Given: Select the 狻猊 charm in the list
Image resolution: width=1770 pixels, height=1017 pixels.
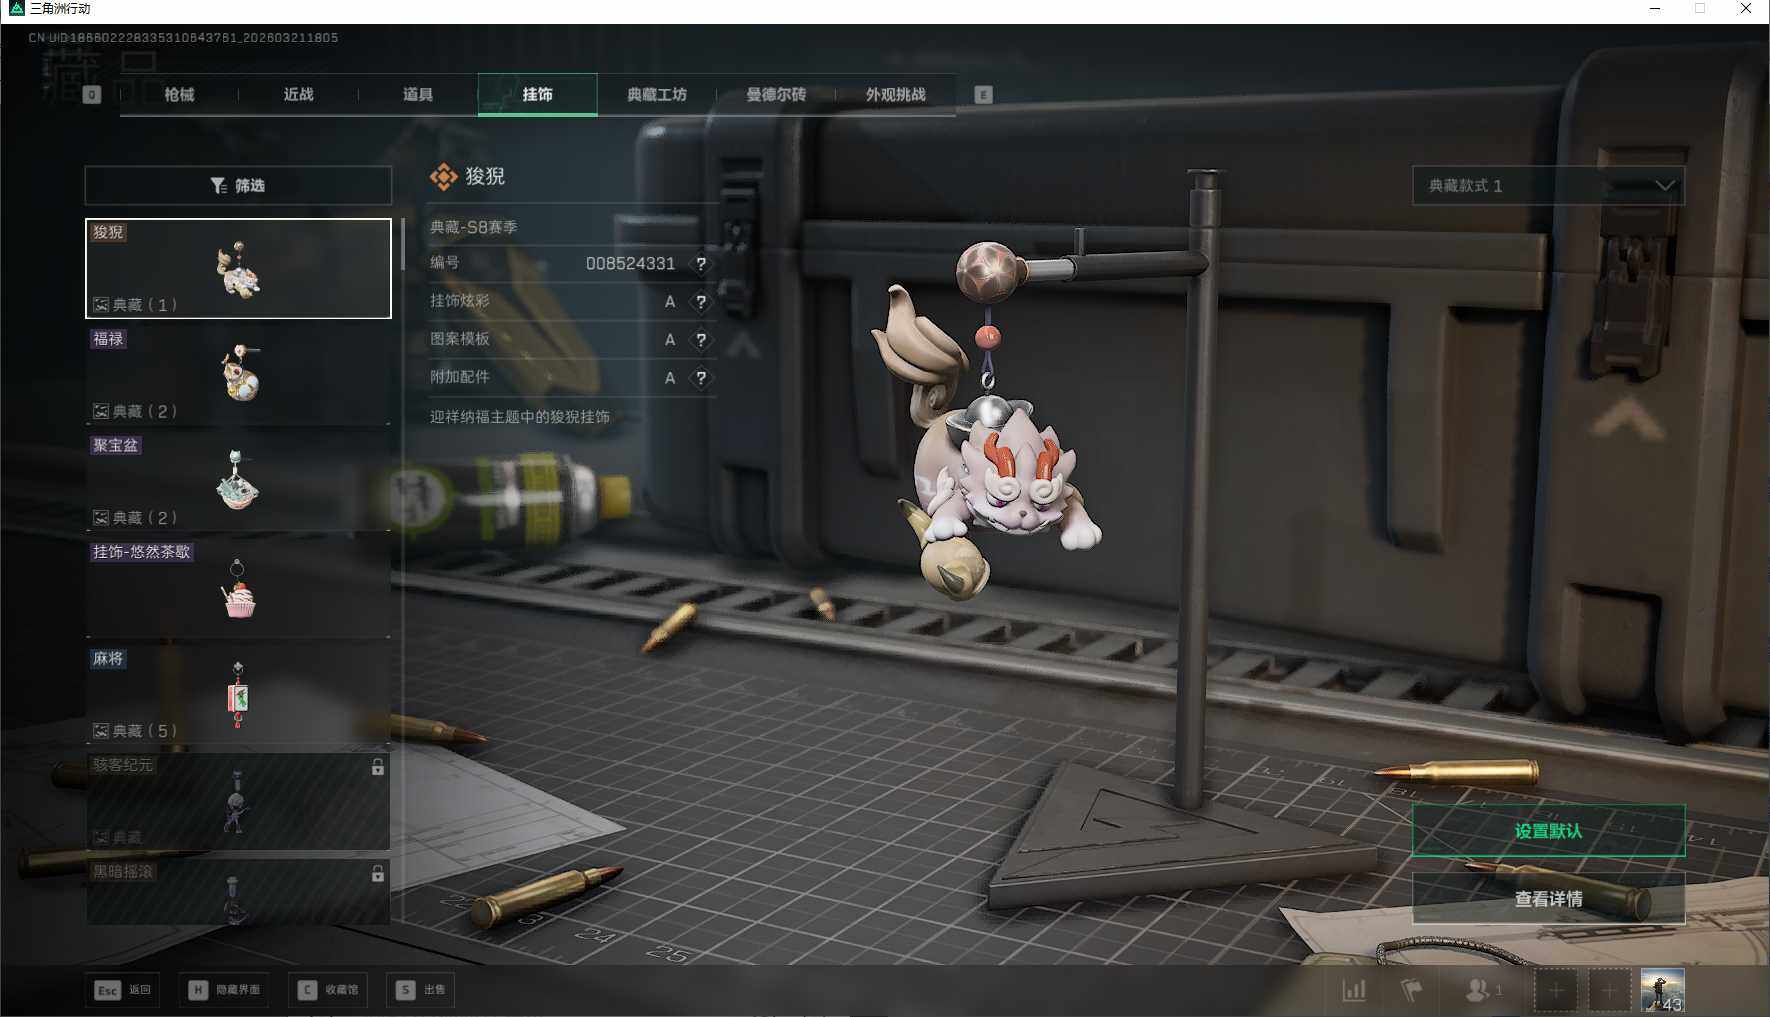Looking at the screenshot, I should (238, 268).
